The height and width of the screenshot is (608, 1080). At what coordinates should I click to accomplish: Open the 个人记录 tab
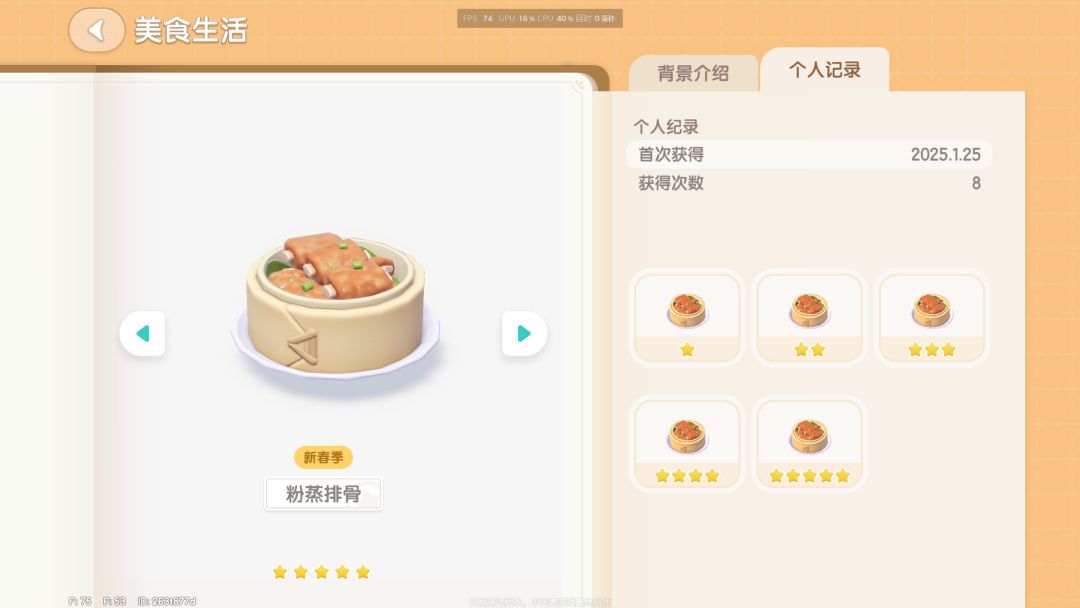tap(824, 70)
